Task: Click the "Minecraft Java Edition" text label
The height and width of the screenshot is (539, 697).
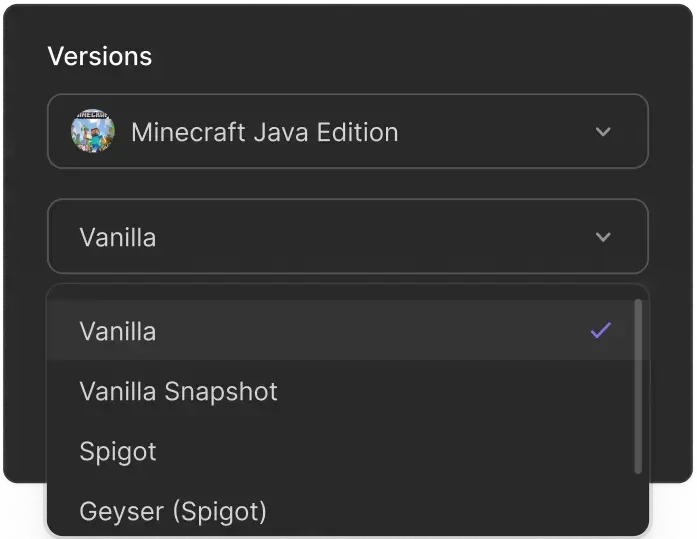Action: (264, 132)
